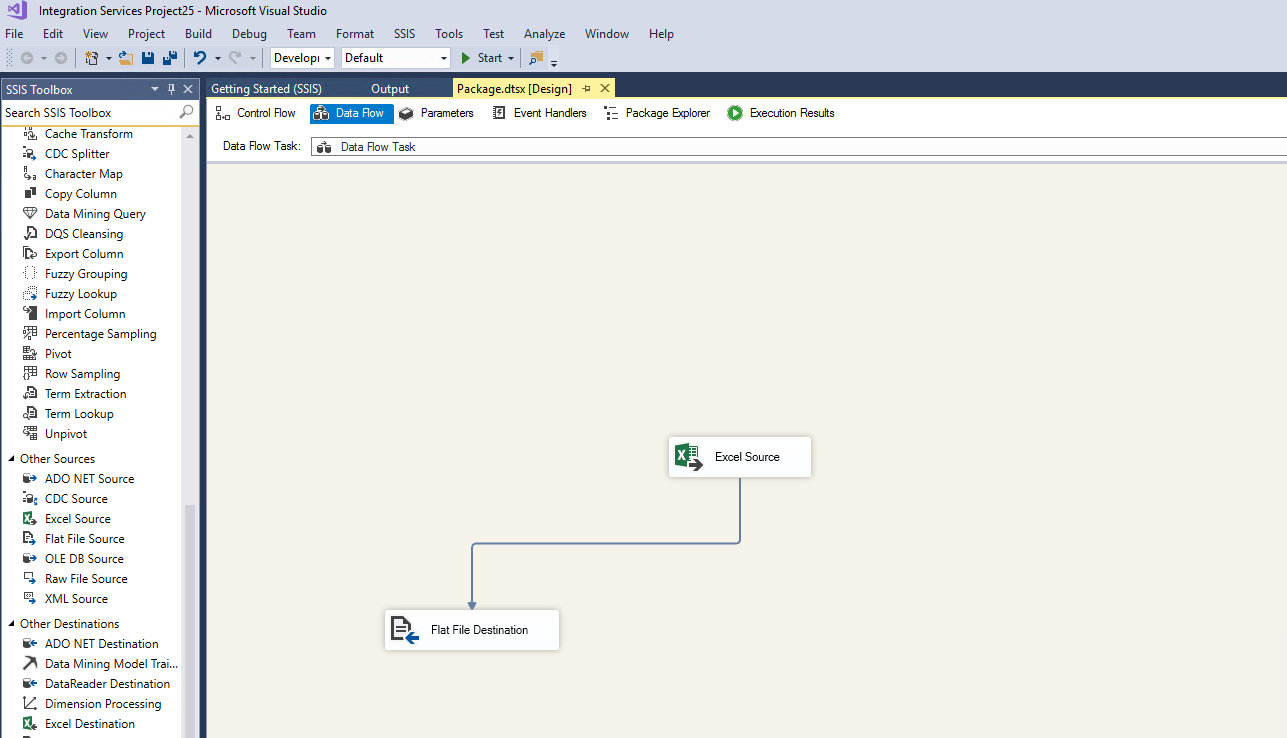Screen dimensions: 1287x738
Task: Toggle auto-hide pin on SSIS Toolbox
Action: pos(172,88)
